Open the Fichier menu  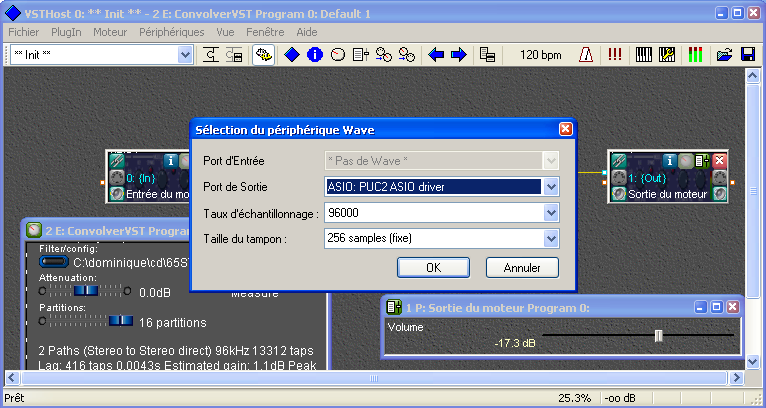coord(23,32)
